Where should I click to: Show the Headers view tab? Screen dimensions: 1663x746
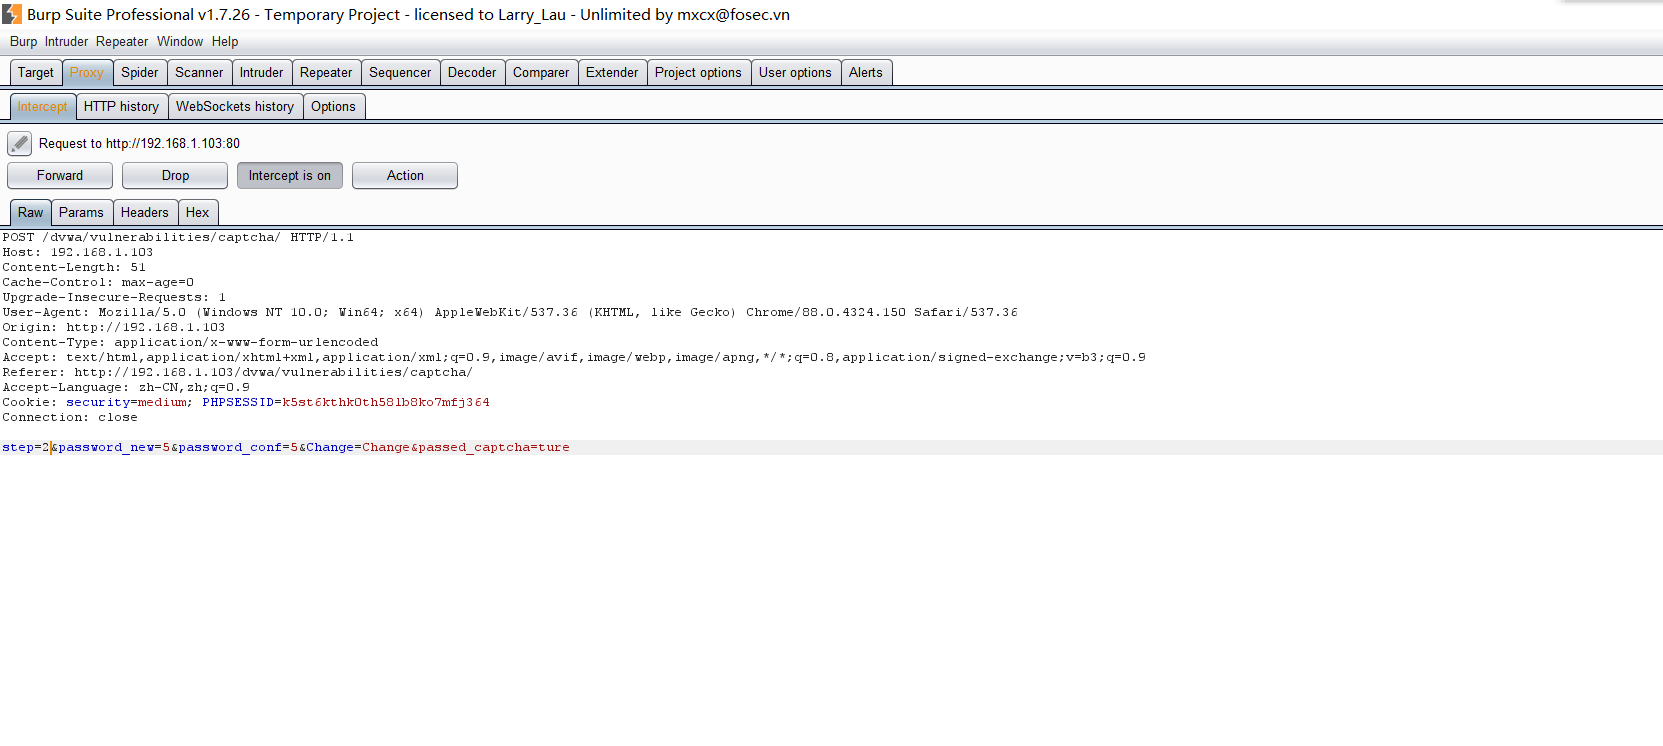144,213
